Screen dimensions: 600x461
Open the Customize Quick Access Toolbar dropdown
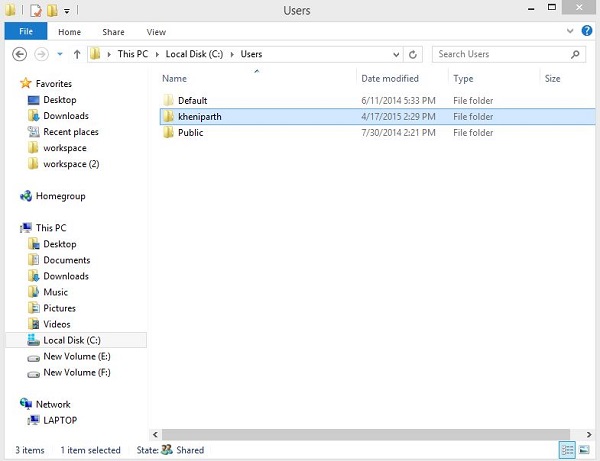pyautogui.click(x=67, y=11)
